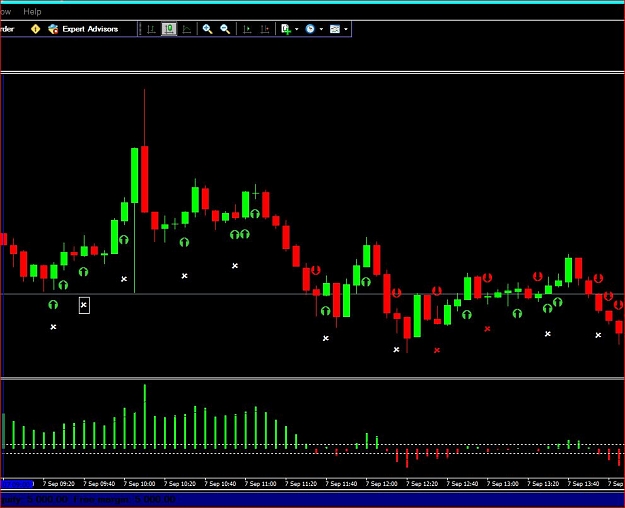This screenshot has width=625, height=508.
Task: Click the 7 Sep 10:40 time label
Action: point(220,484)
